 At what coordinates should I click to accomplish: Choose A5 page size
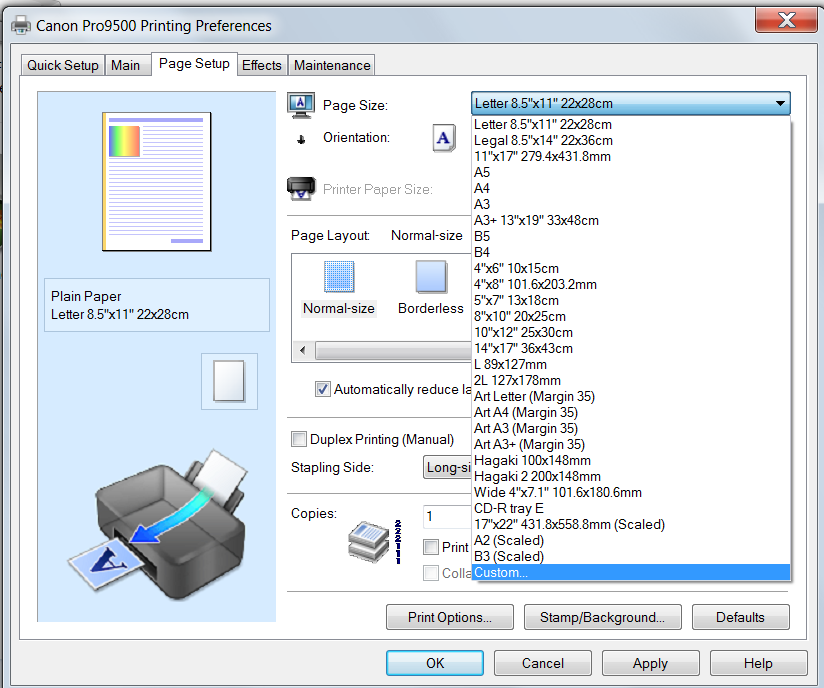[x=631, y=172]
